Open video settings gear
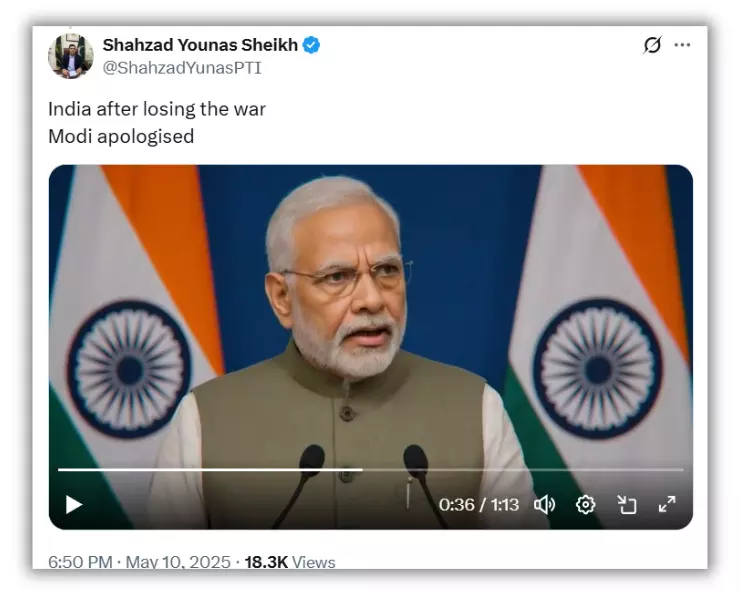Screen dimensions: 740x595 tap(585, 504)
